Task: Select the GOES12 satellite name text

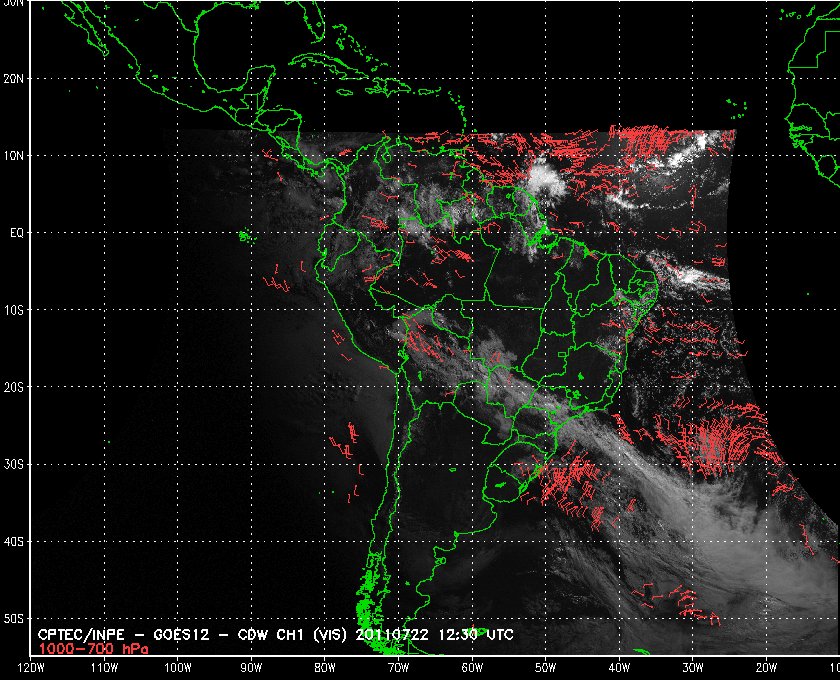Action: [x=182, y=636]
